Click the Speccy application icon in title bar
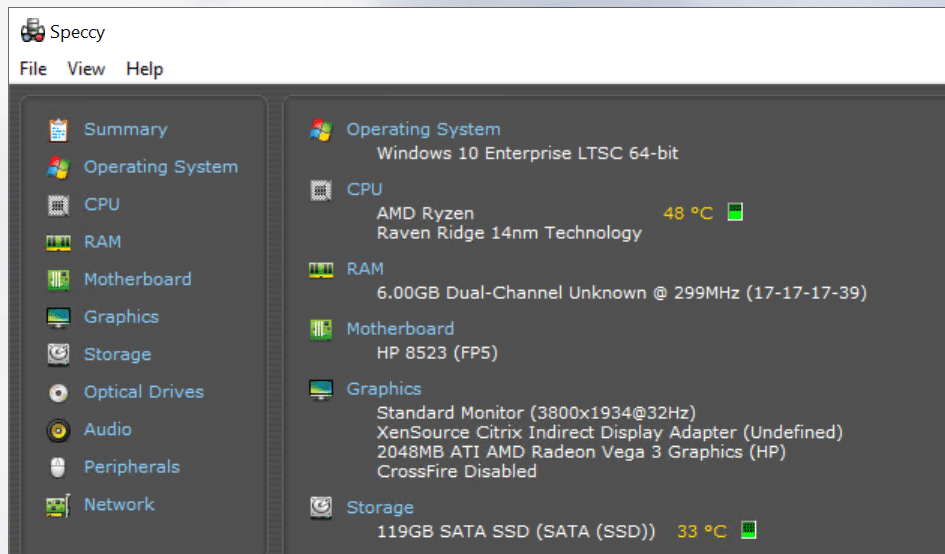This screenshot has width=945, height=554. click(33, 31)
